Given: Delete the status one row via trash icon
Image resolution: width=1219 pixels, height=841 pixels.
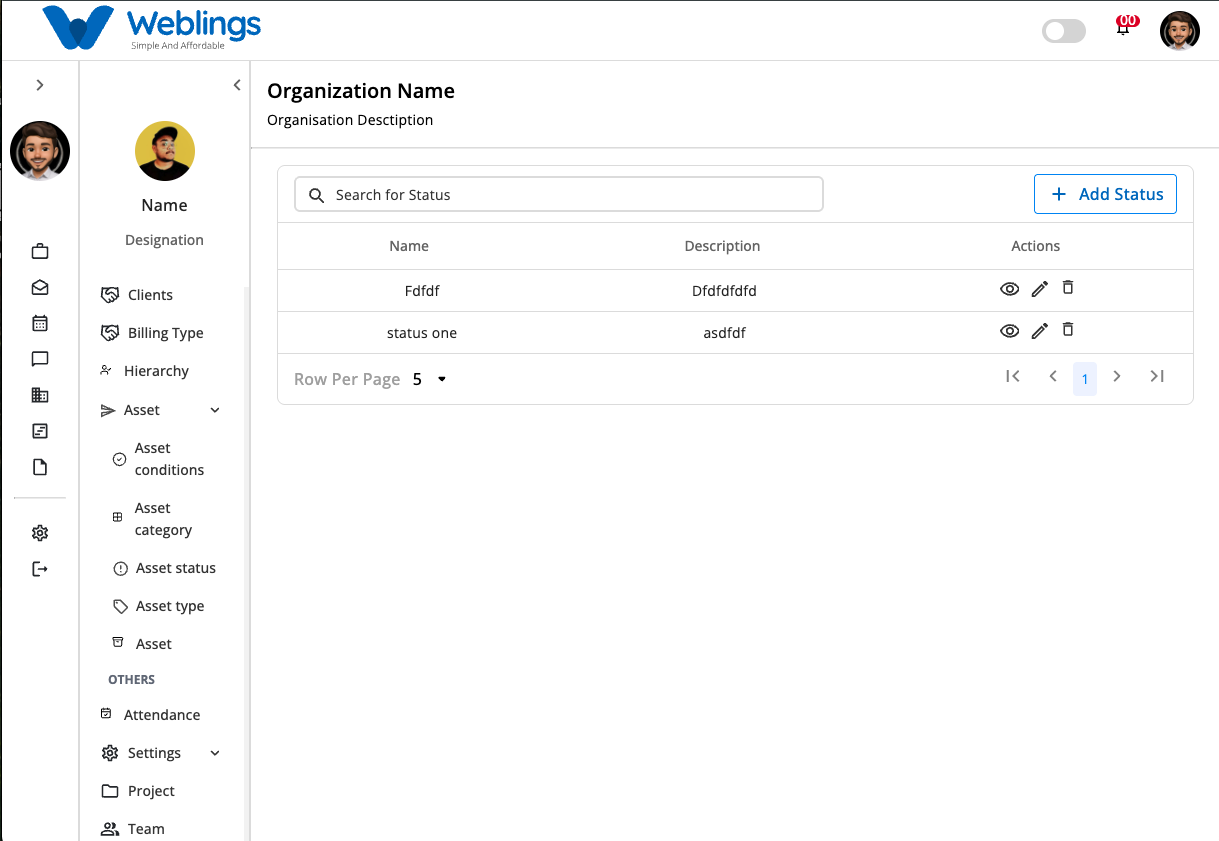Looking at the screenshot, I should click(1068, 330).
